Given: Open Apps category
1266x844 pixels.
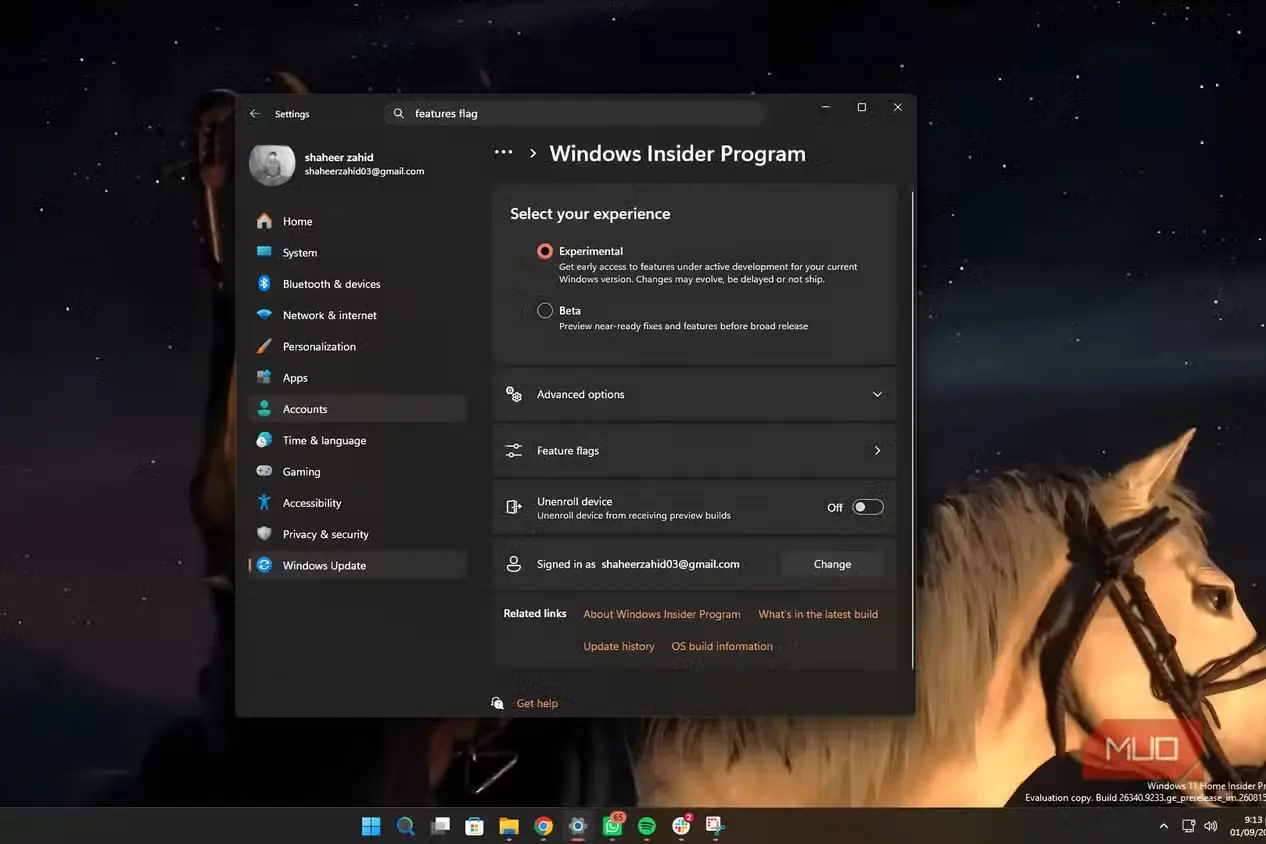Looking at the screenshot, I should 357,378.
